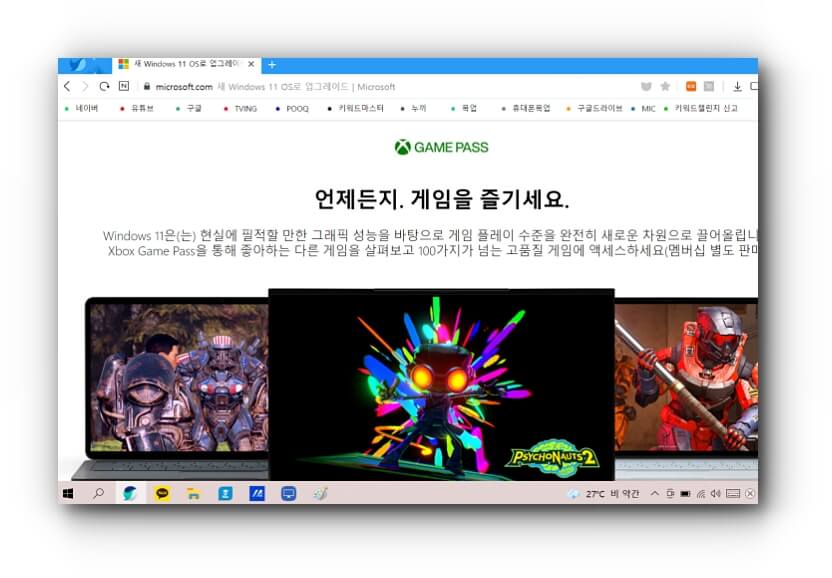Expand hidden system tray icons chevron

coord(655,494)
